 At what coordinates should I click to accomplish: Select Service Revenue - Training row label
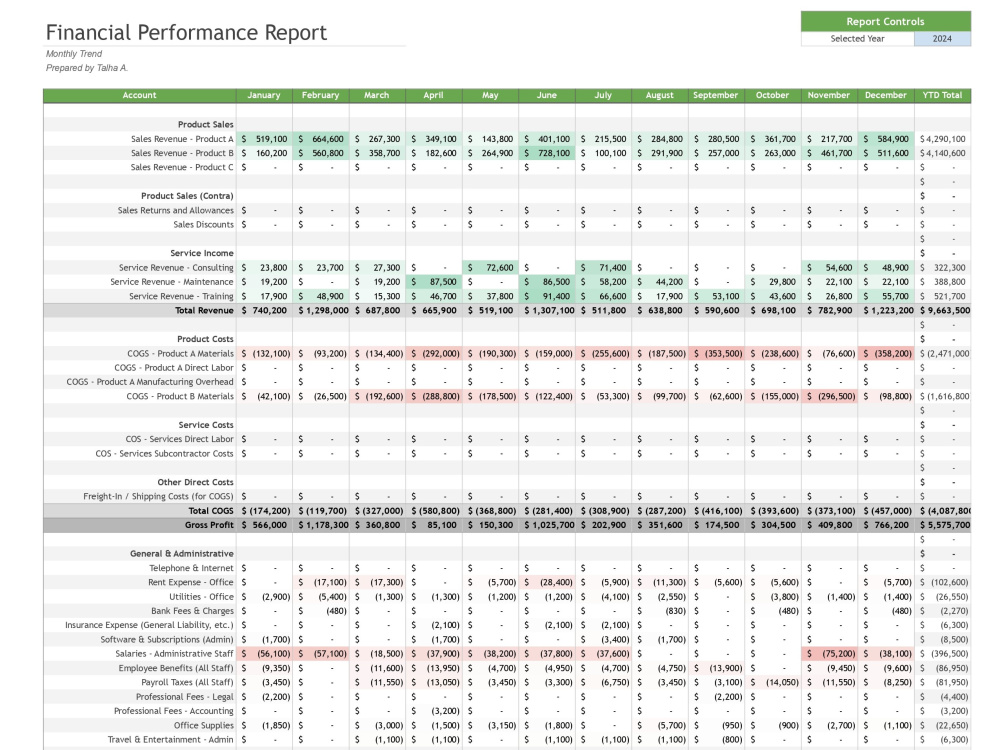tap(181, 297)
